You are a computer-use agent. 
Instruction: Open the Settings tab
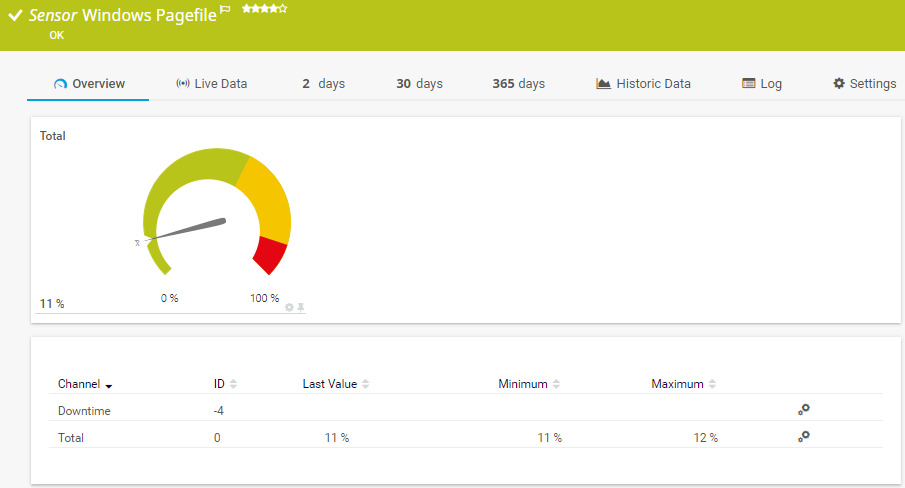tap(864, 84)
